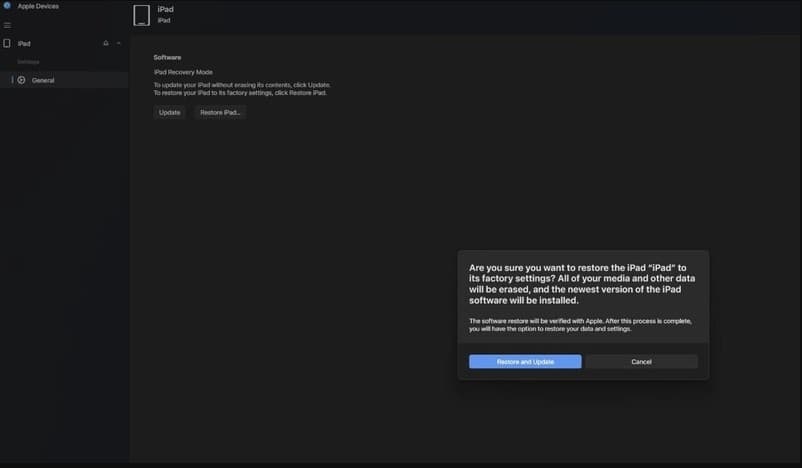802x468 pixels.
Task: Open the General sidebar item
Action: 64,80
